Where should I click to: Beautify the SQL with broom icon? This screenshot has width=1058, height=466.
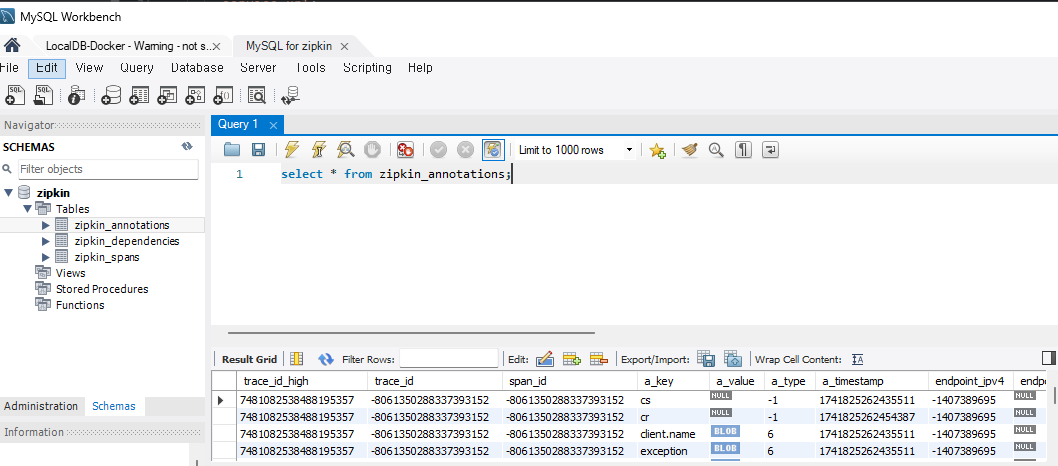690,150
